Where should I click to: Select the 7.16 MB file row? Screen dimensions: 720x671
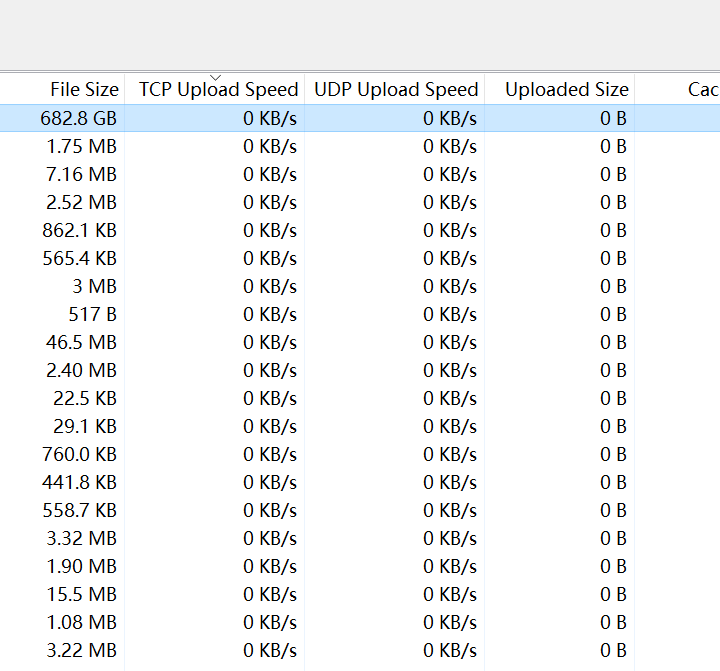[360, 174]
